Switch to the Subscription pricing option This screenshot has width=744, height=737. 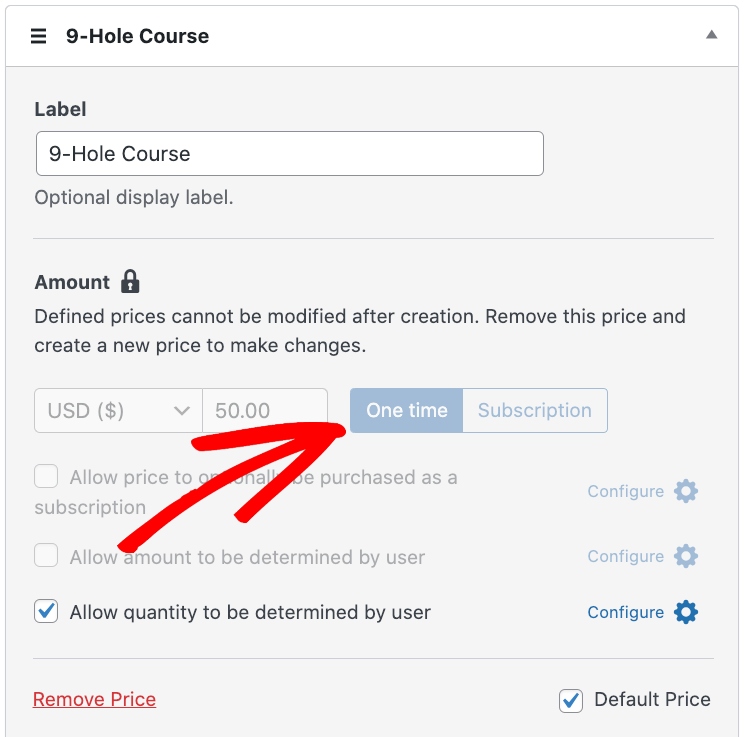(534, 411)
